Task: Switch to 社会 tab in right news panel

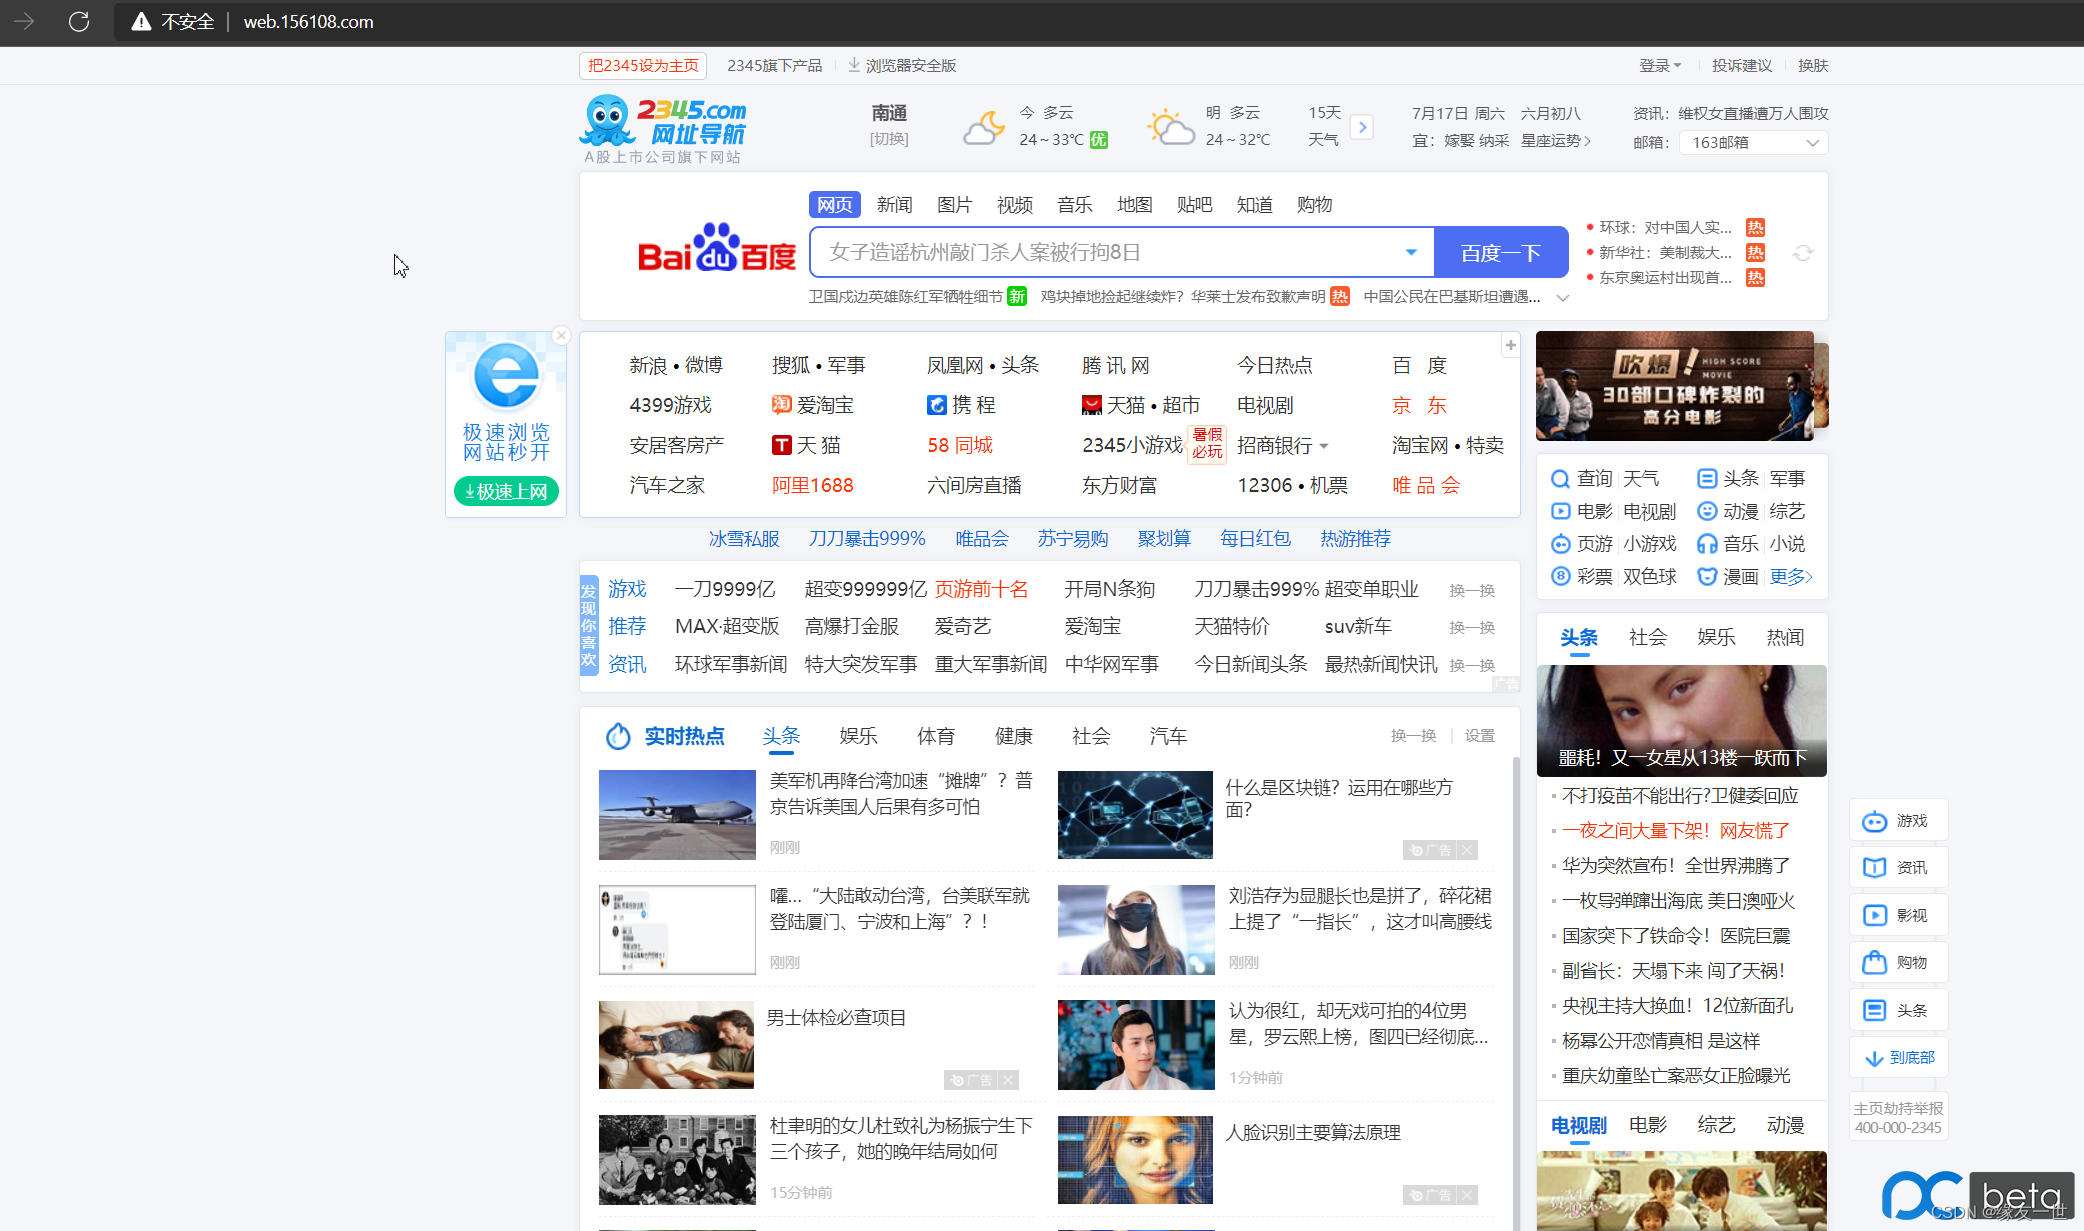Action: [x=1647, y=638]
